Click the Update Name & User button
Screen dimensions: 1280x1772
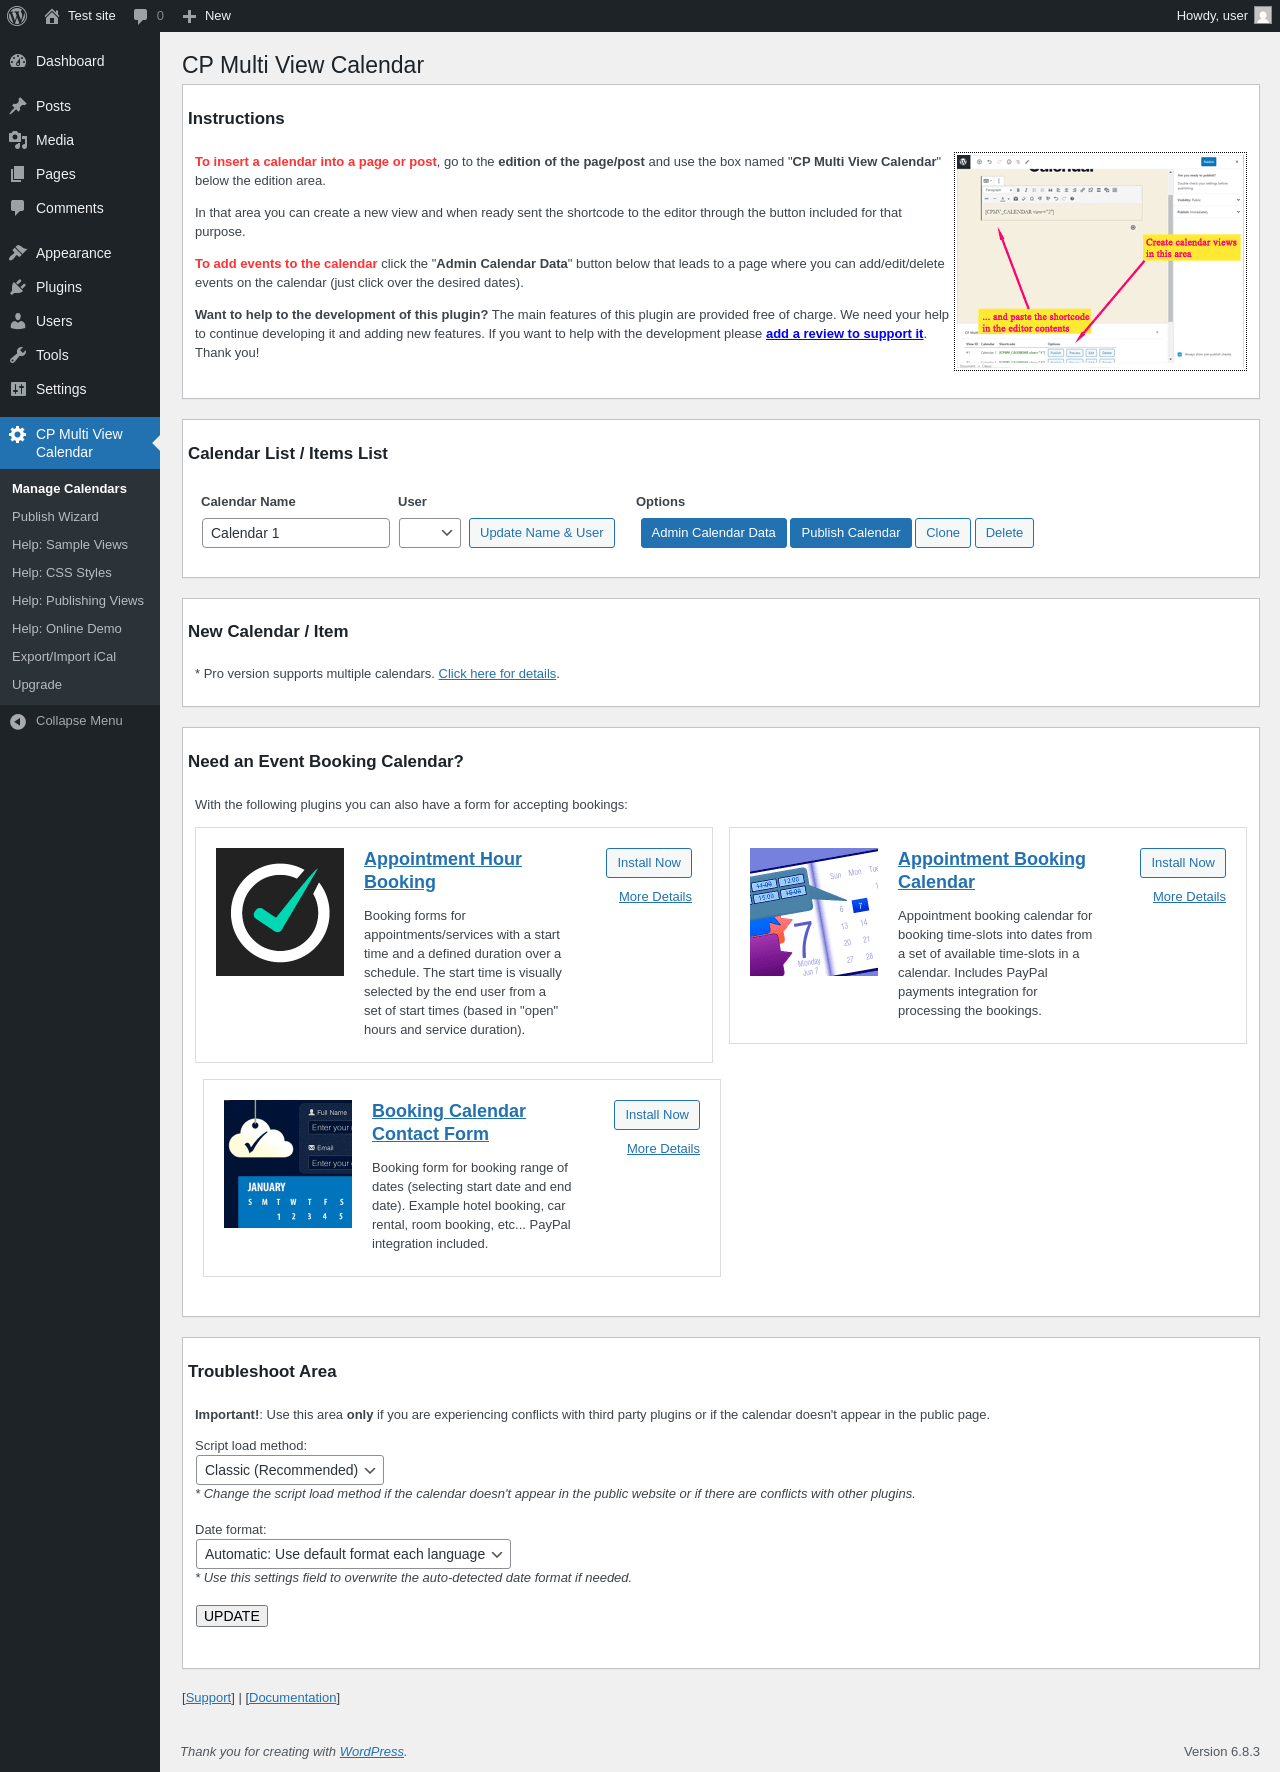(x=542, y=533)
